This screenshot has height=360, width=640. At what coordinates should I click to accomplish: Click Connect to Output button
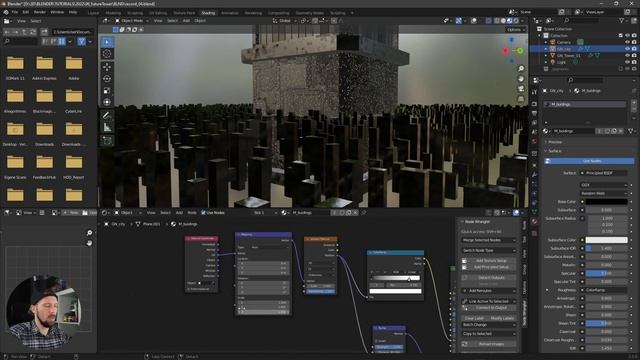(x=489, y=308)
